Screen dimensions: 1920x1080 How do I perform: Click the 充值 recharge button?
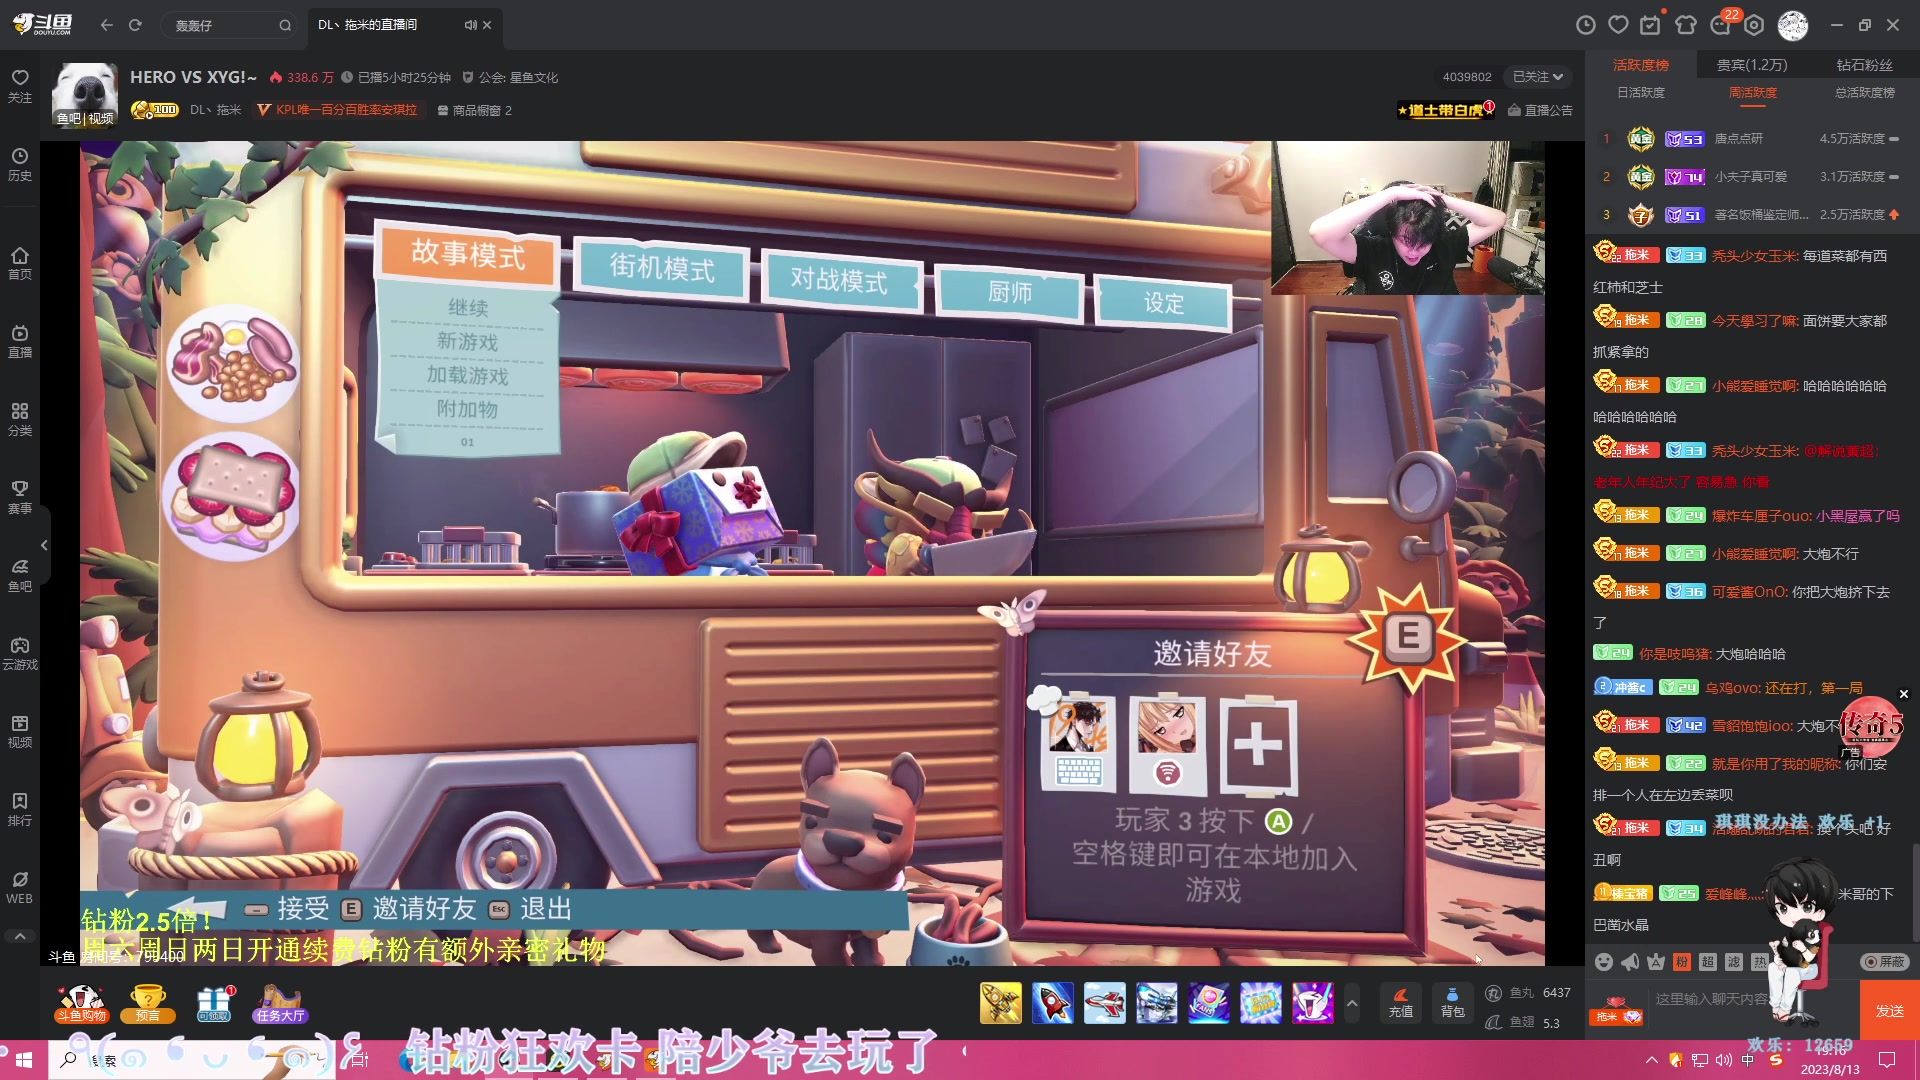[x=1400, y=1003]
